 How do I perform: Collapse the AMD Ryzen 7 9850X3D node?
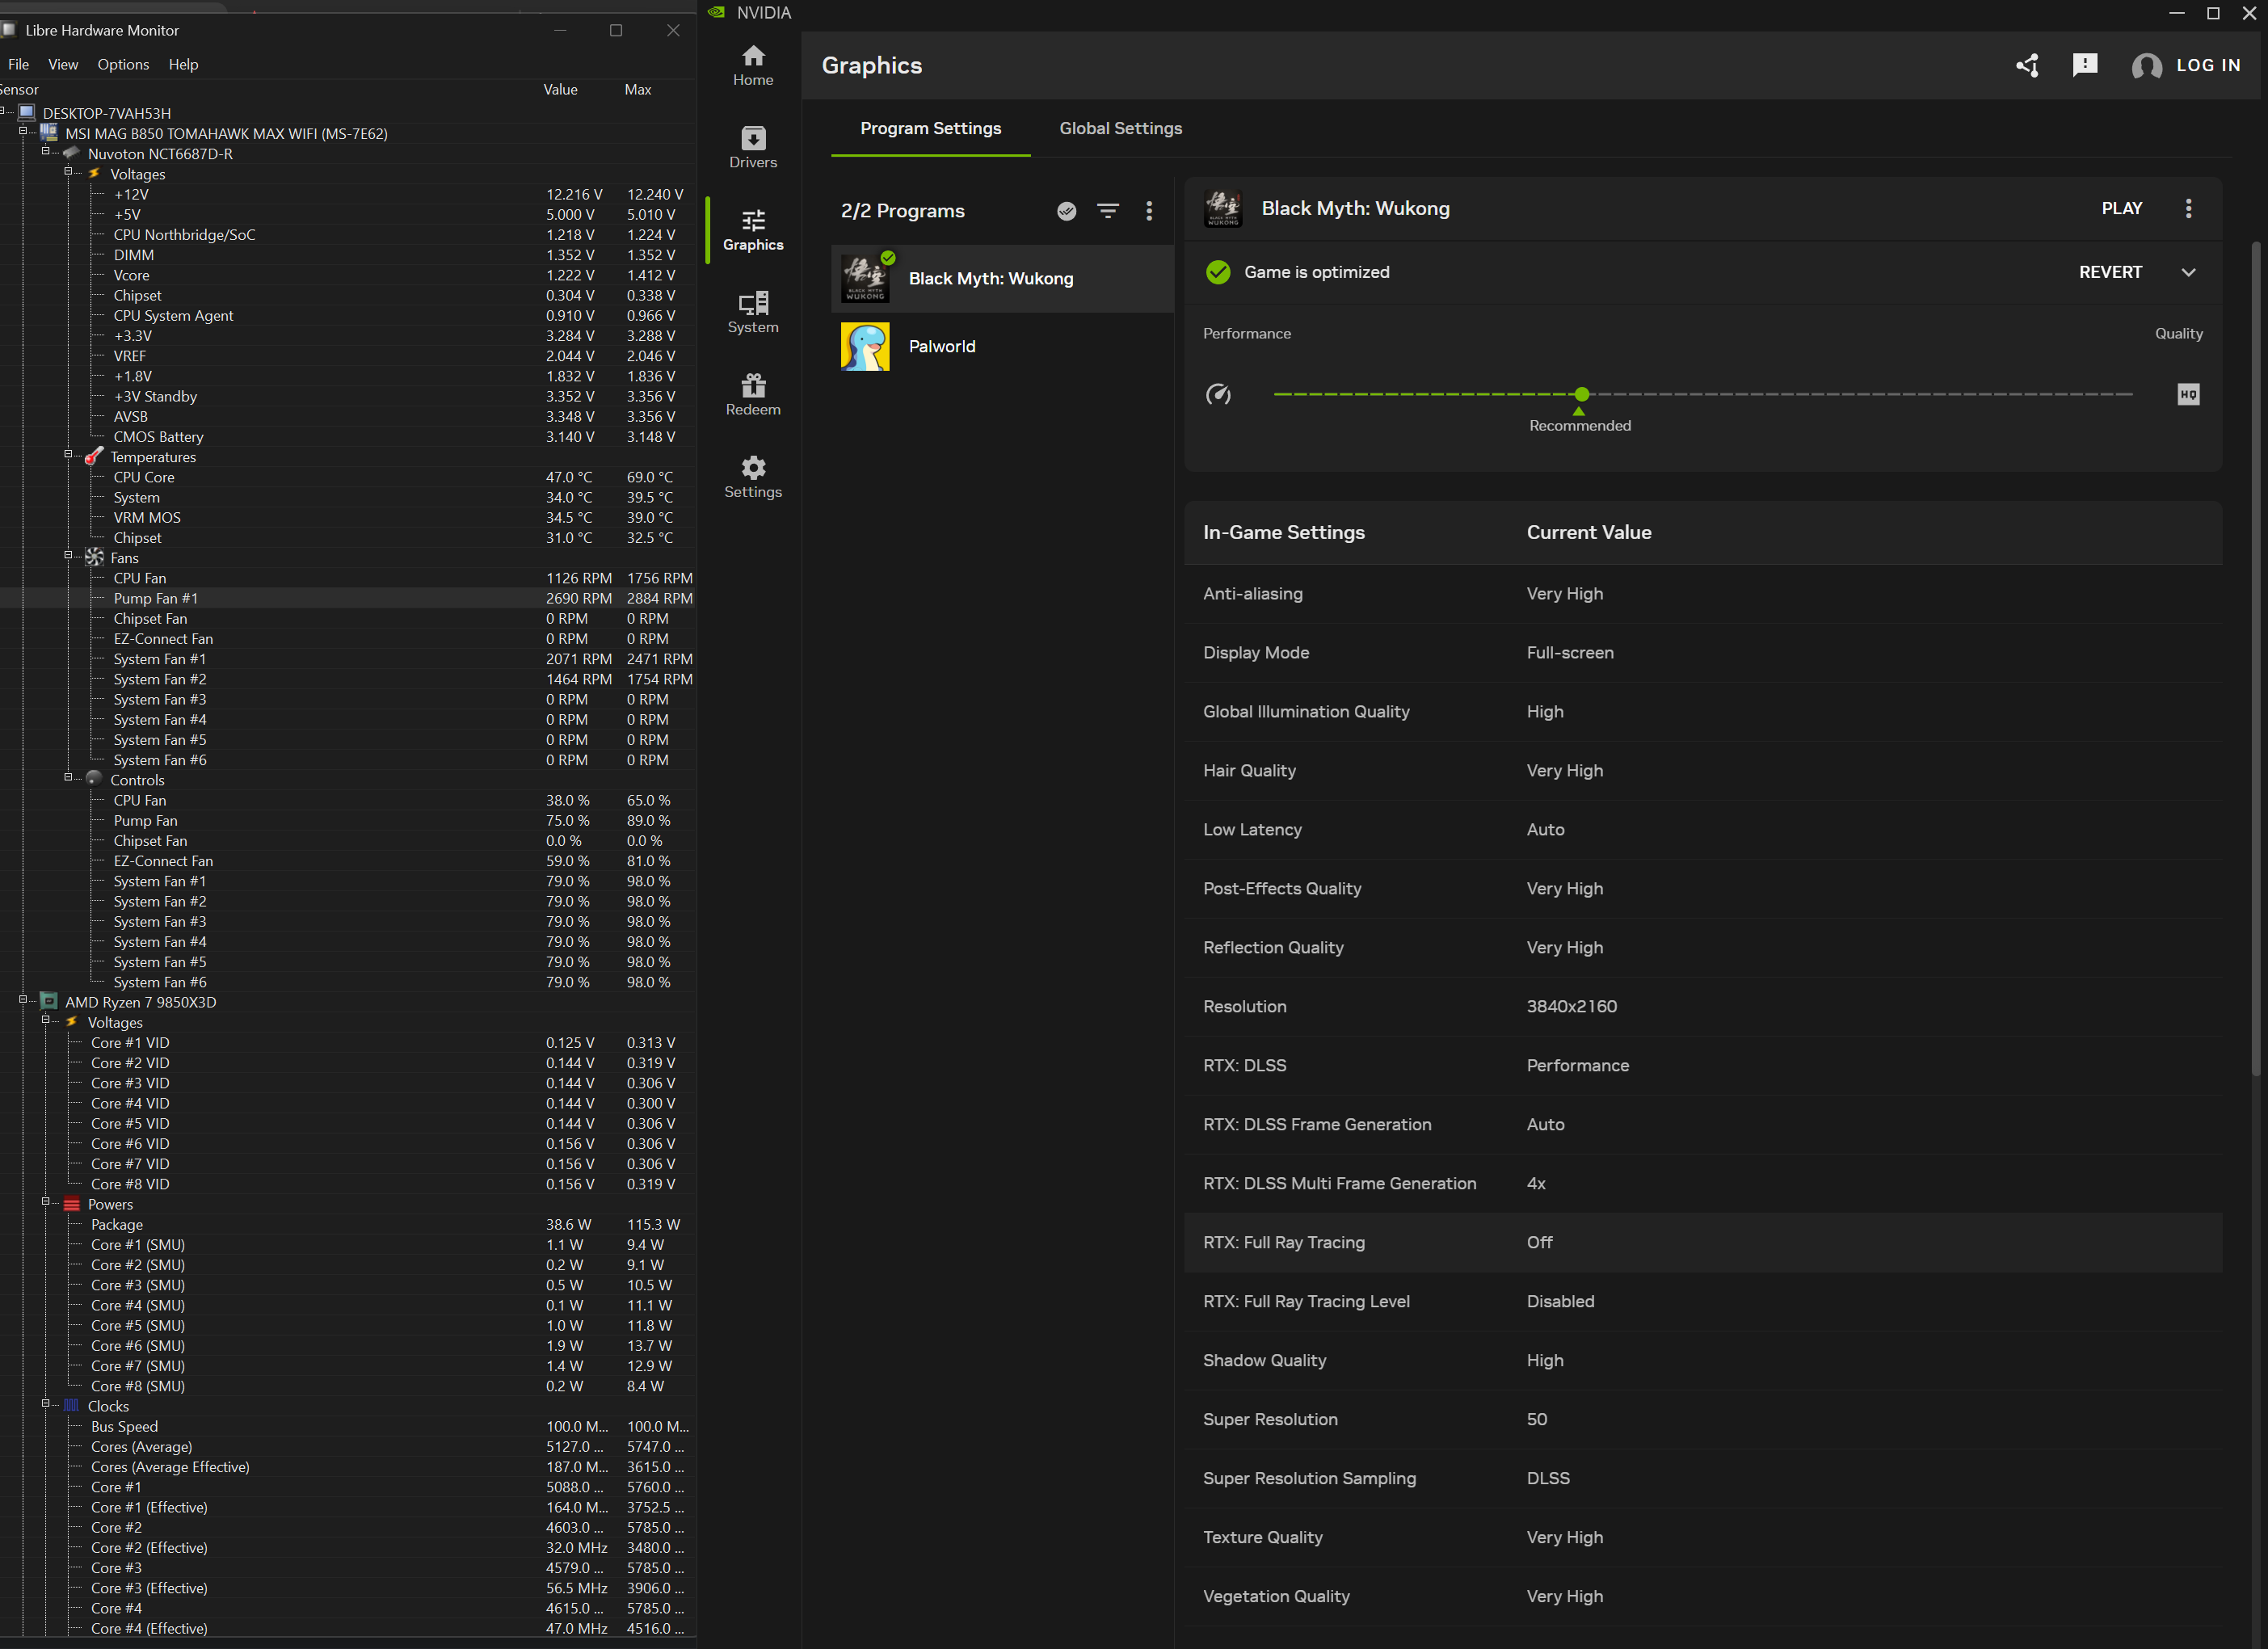tap(23, 1000)
